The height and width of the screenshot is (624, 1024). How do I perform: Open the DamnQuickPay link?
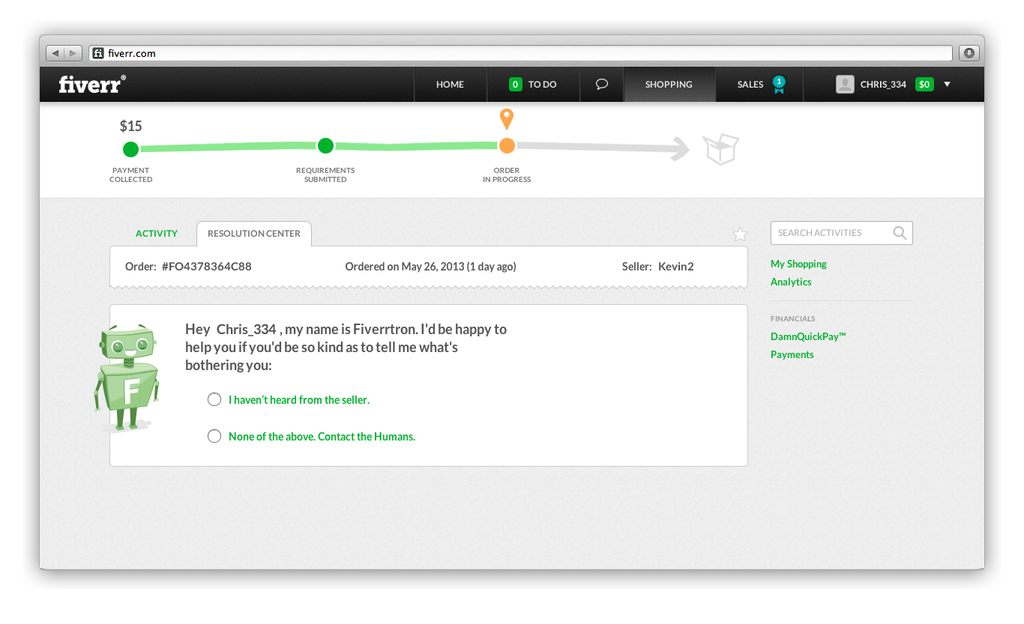pyautogui.click(x=808, y=336)
